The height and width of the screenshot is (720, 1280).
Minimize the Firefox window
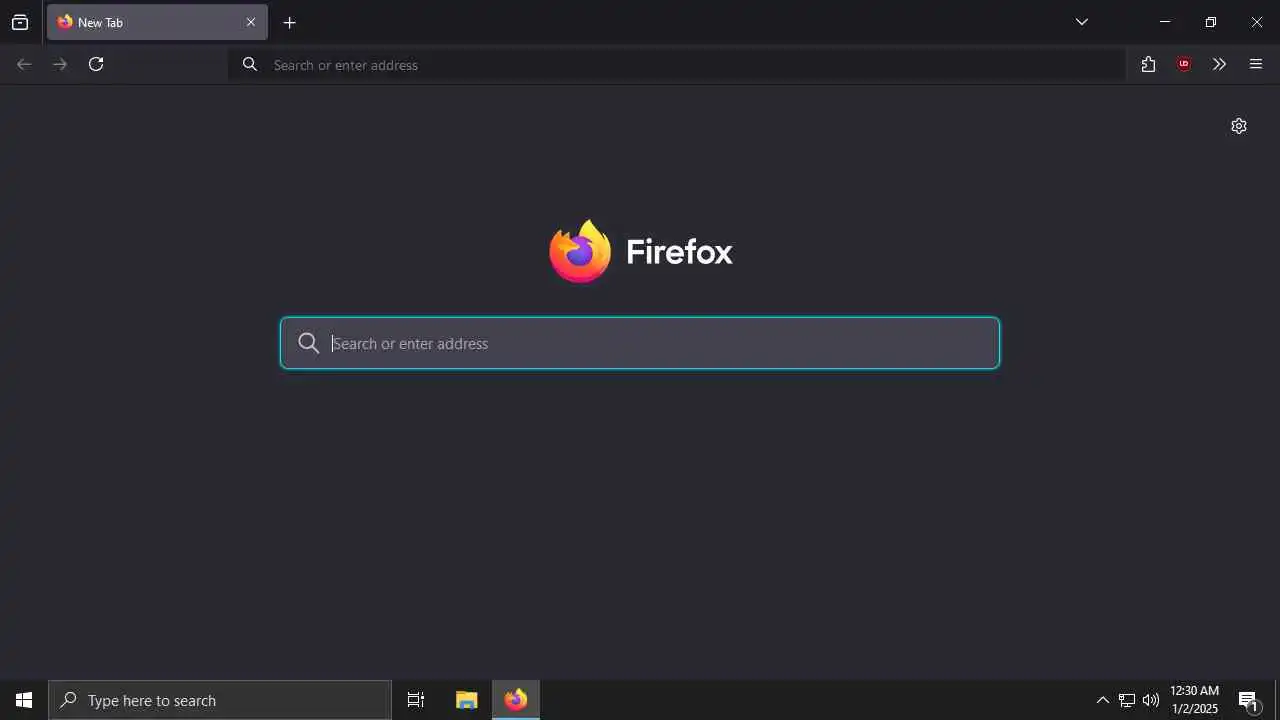[x=1164, y=22]
